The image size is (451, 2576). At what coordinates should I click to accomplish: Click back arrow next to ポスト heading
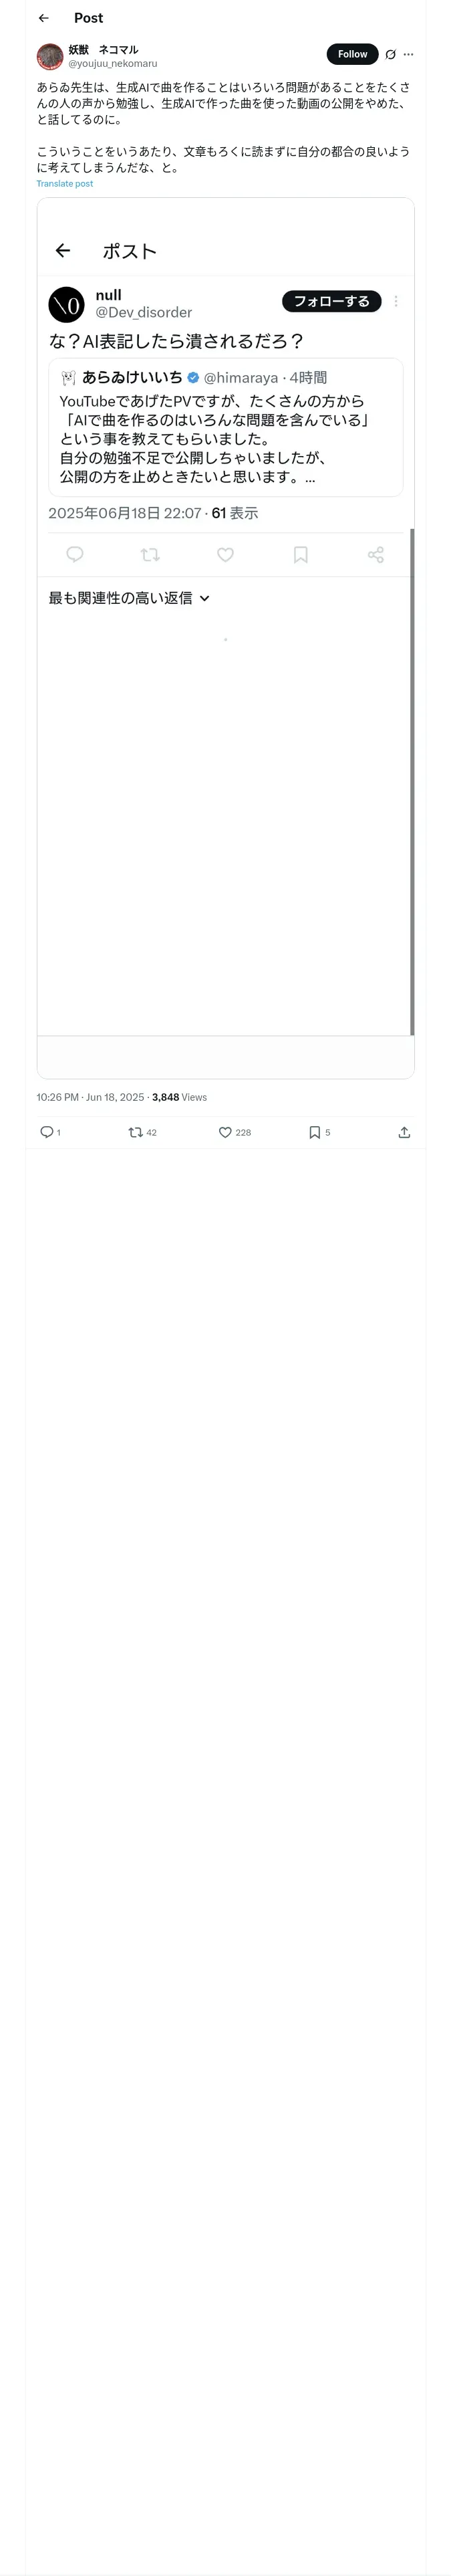tap(63, 251)
